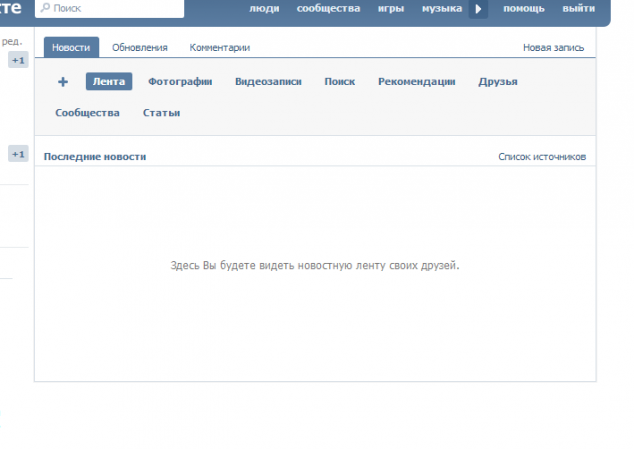634x449 pixels.
Task: Open the Список источников link
Action: [542, 157]
